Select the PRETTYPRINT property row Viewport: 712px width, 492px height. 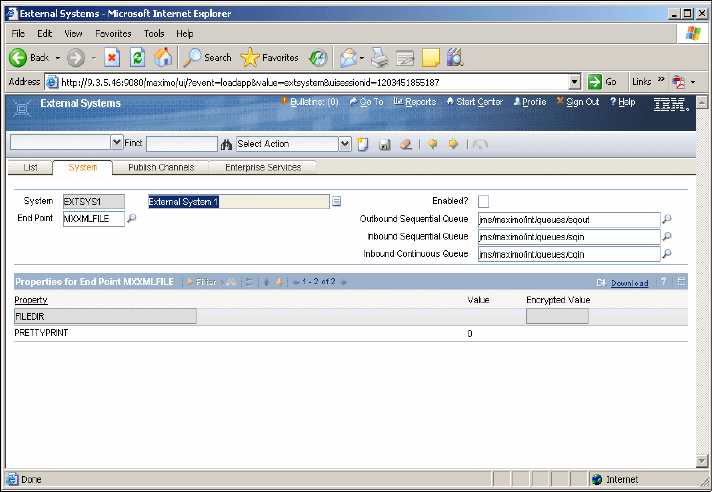(x=351, y=333)
